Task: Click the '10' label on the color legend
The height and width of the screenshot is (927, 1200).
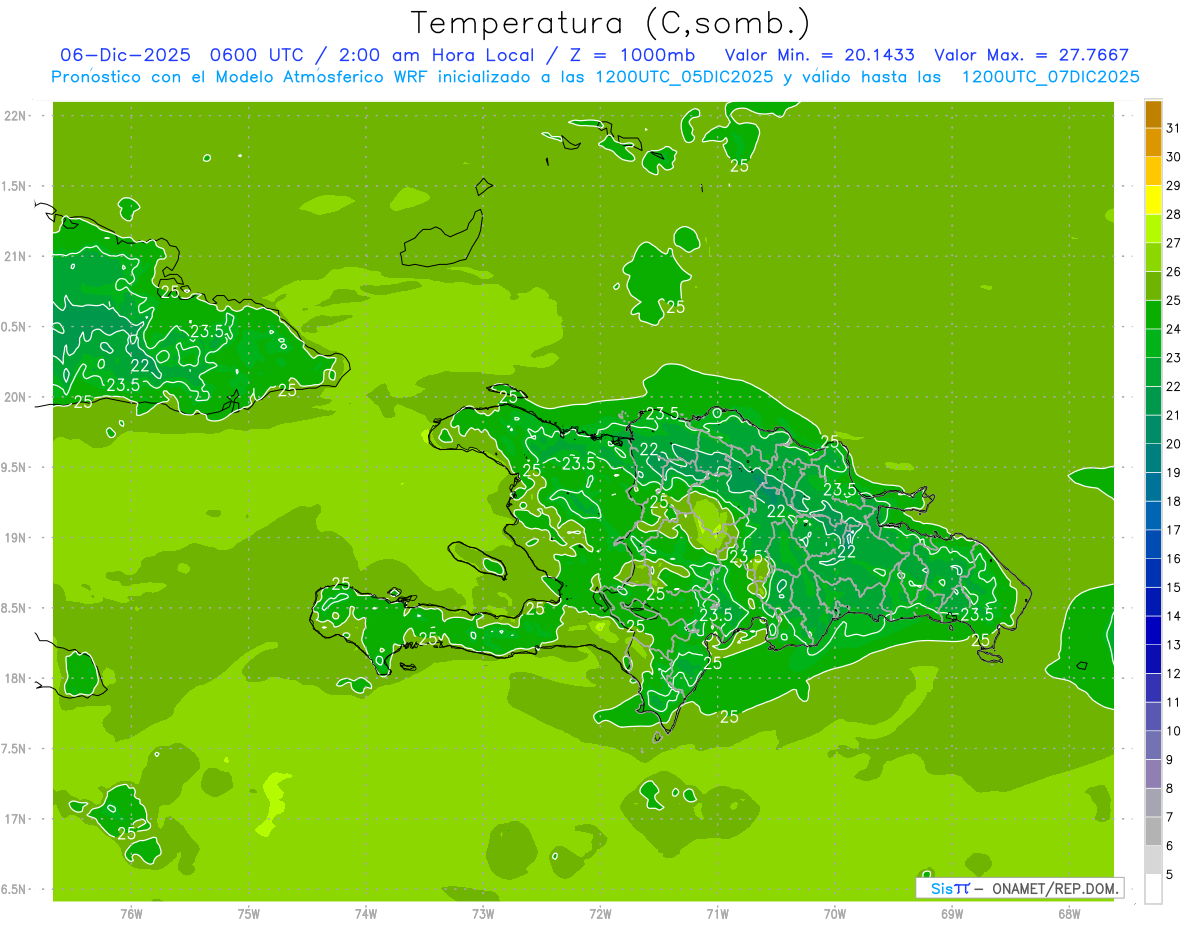Action: click(1174, 731)
